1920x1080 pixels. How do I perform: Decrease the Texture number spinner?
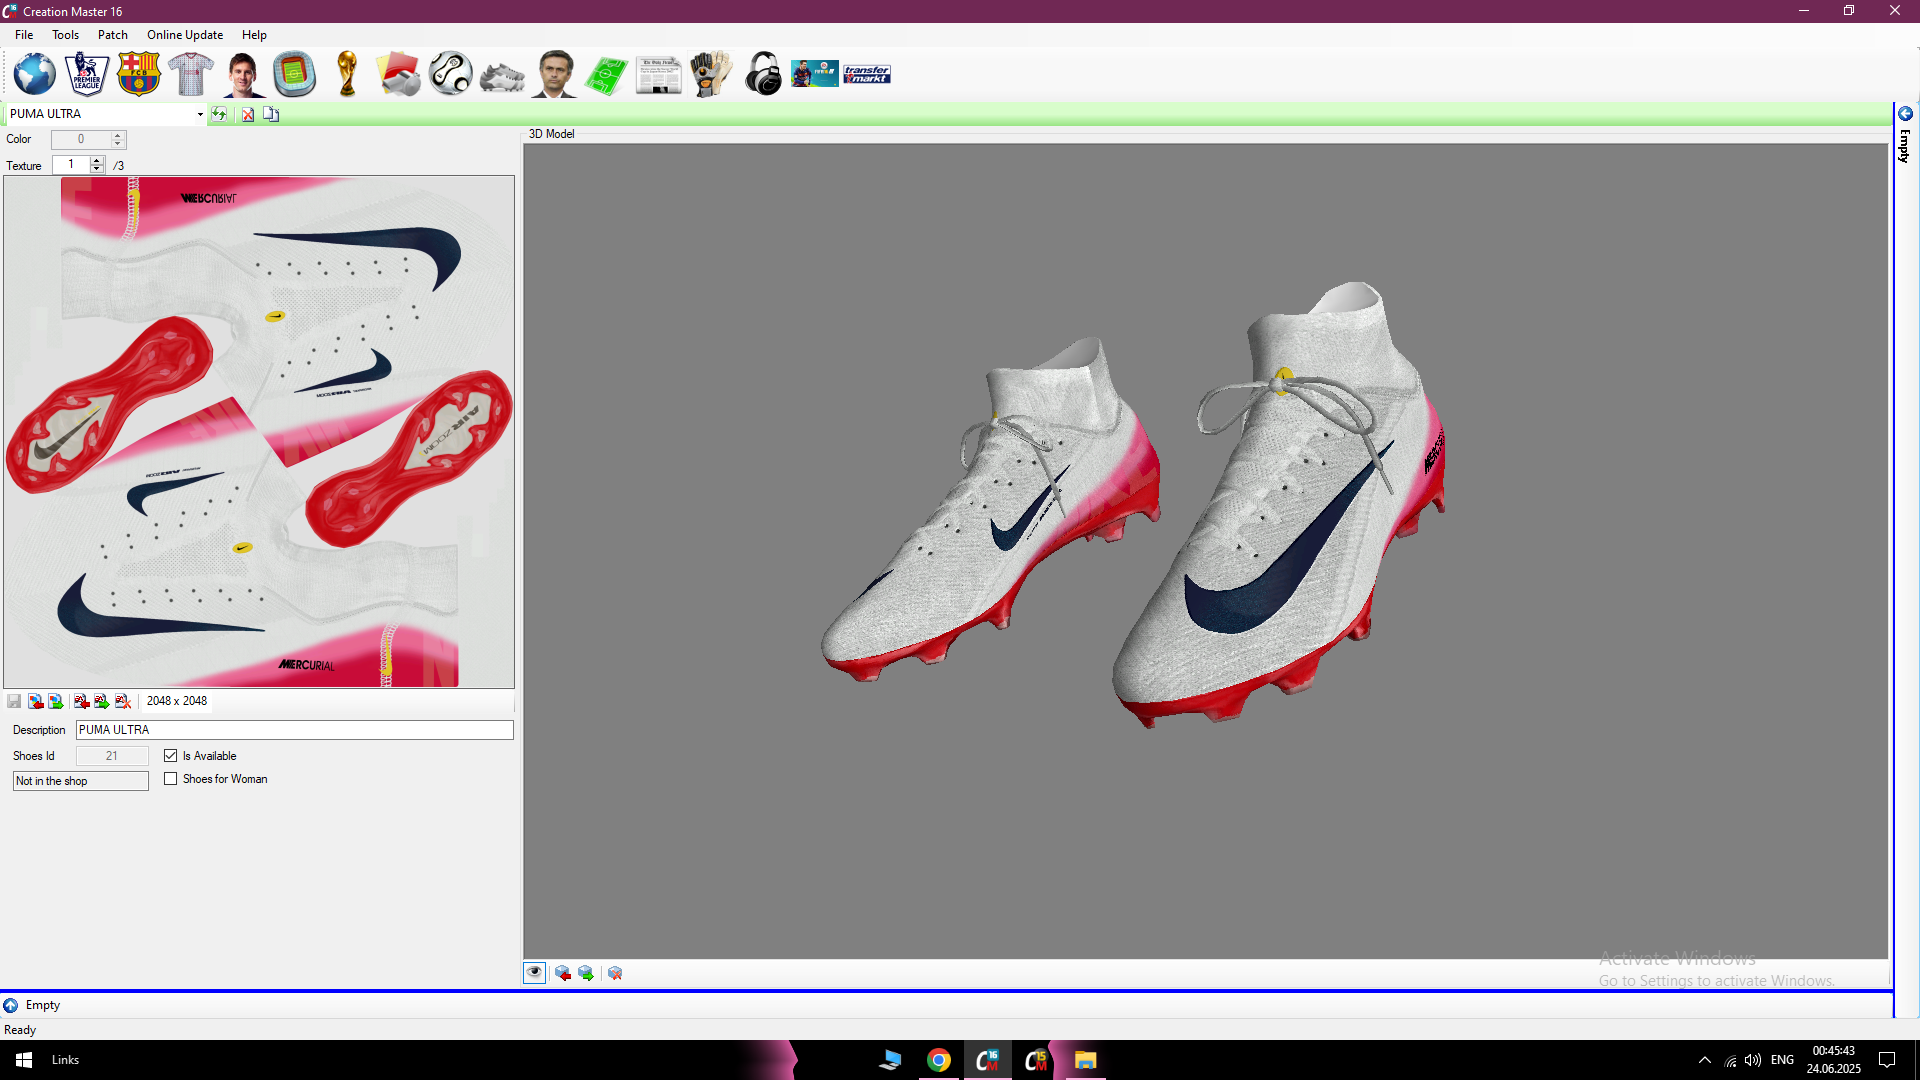tap(97, 169)
